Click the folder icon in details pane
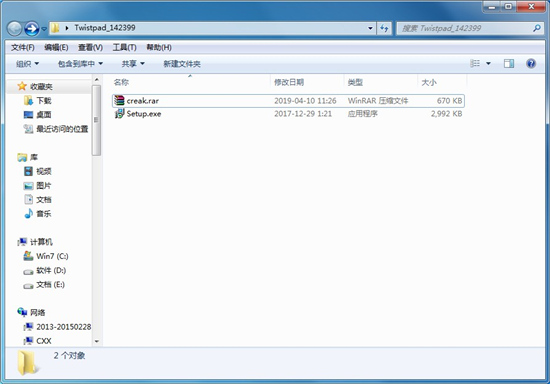550x384 pixels. click(27, 363)
